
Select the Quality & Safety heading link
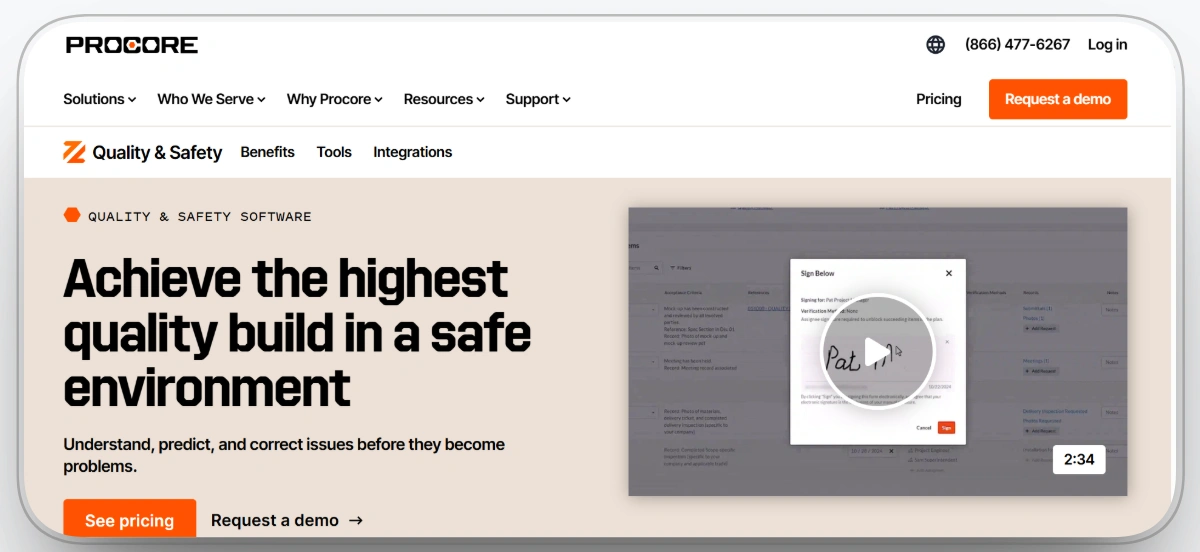pos(157,153)
